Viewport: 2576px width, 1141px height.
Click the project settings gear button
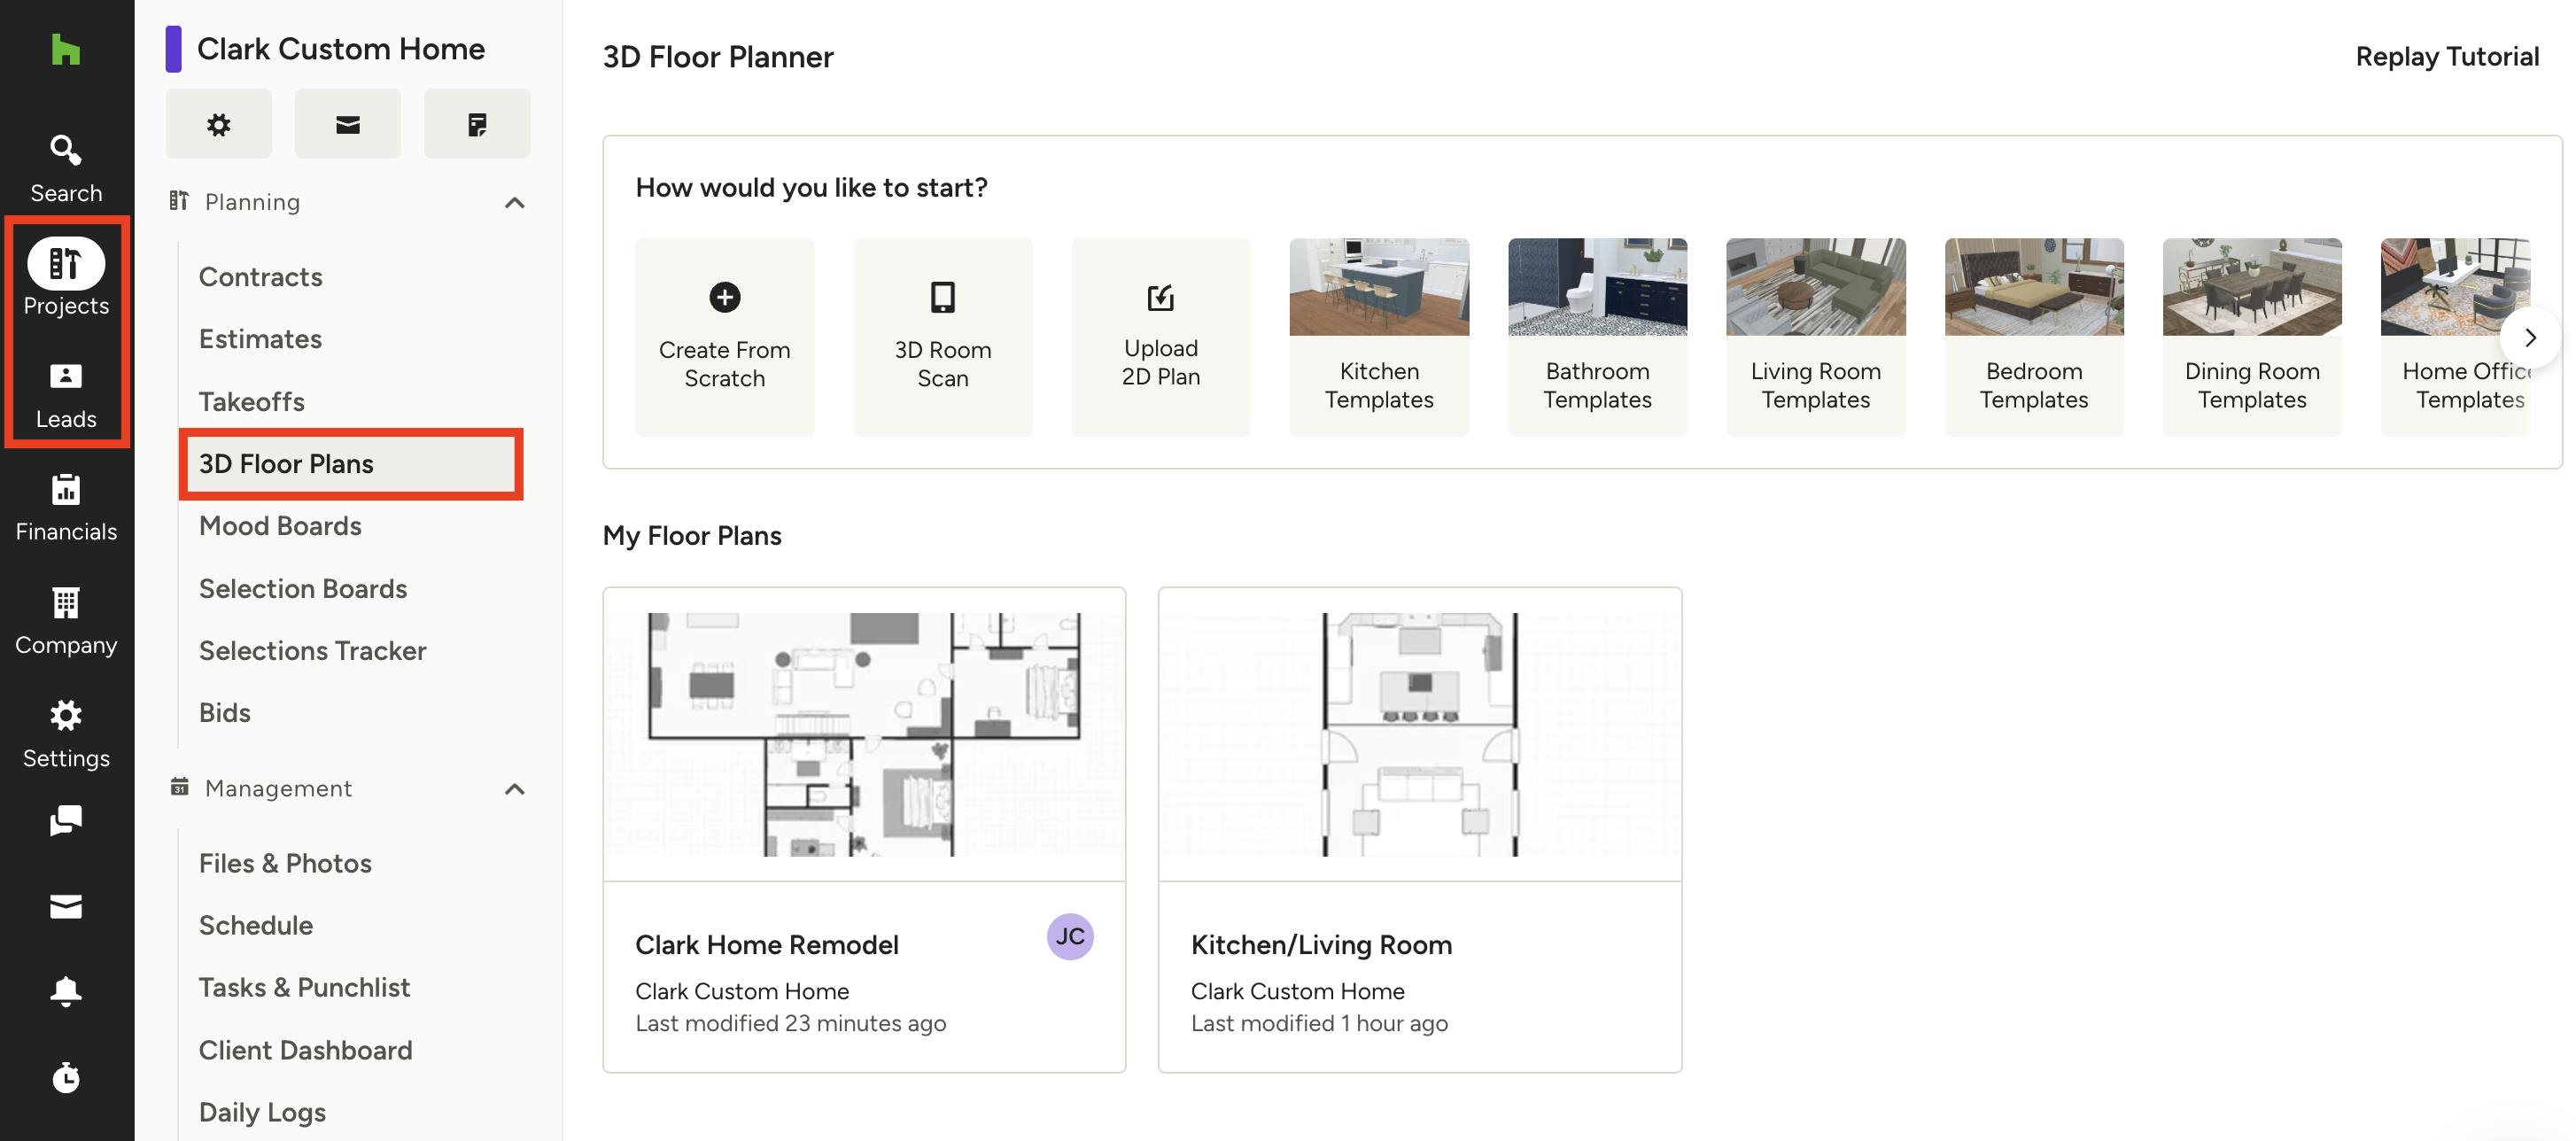point(218,124)
